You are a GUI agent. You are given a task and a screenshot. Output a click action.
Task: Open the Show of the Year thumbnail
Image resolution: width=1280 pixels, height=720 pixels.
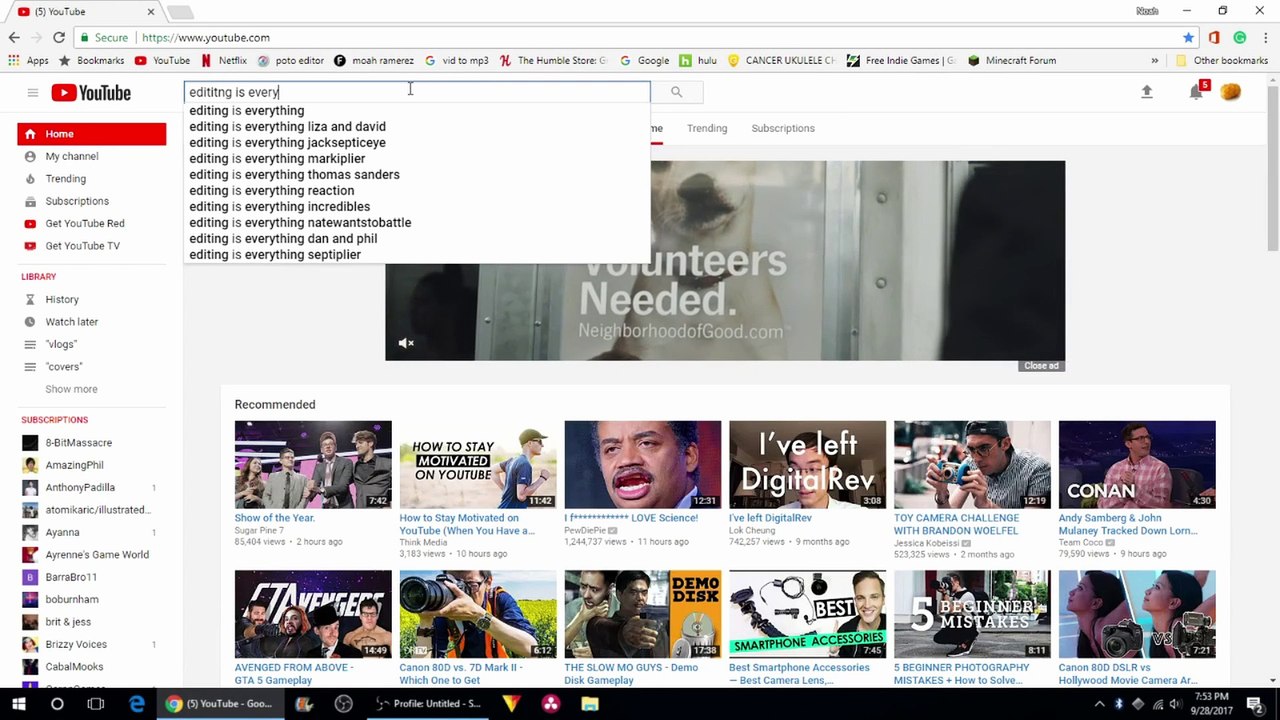(313, 465)
